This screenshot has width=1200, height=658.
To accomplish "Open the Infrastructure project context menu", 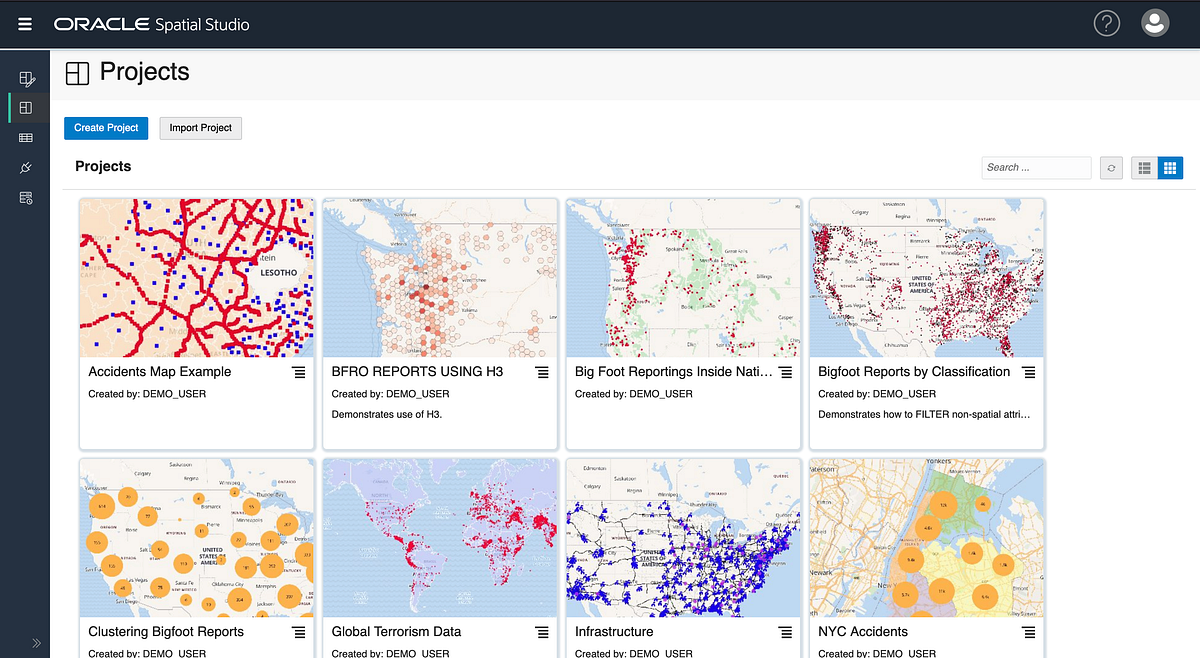I will click(x=785, y=632).
